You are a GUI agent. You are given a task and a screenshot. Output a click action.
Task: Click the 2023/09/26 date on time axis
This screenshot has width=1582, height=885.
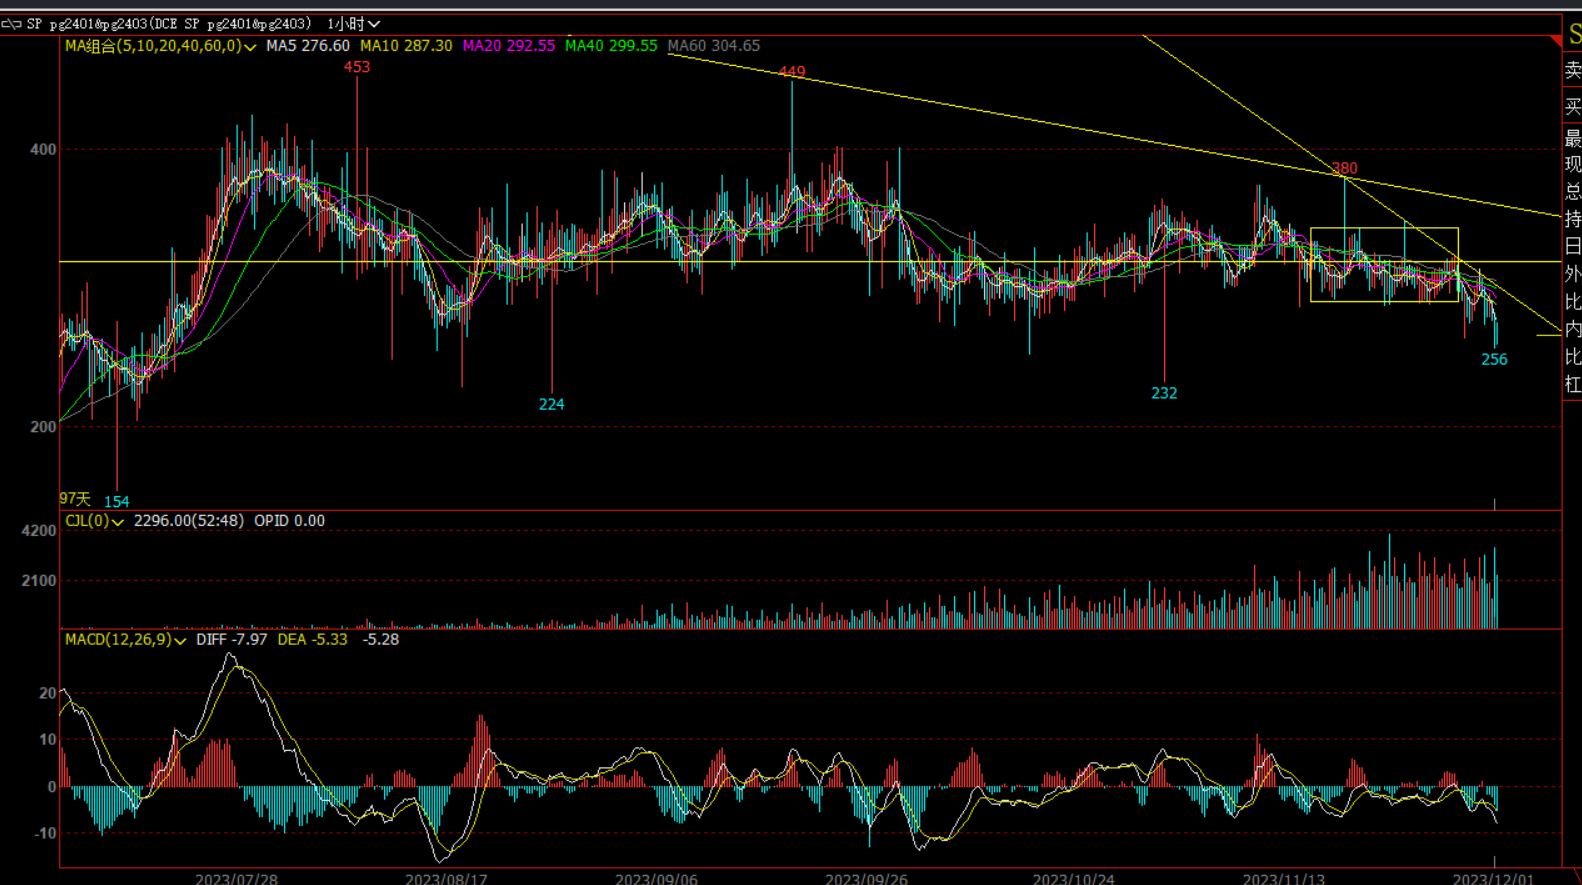coord(866,879)
